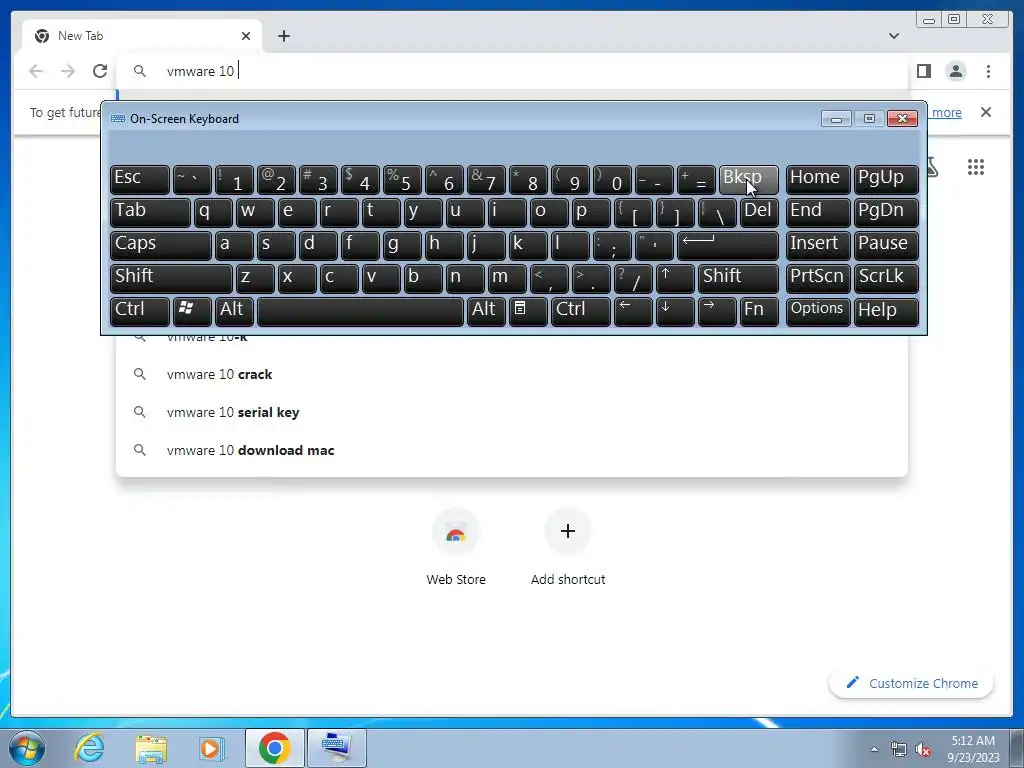
Task: Open the Chrome side panel icon
Action: [x=923, y=71]
